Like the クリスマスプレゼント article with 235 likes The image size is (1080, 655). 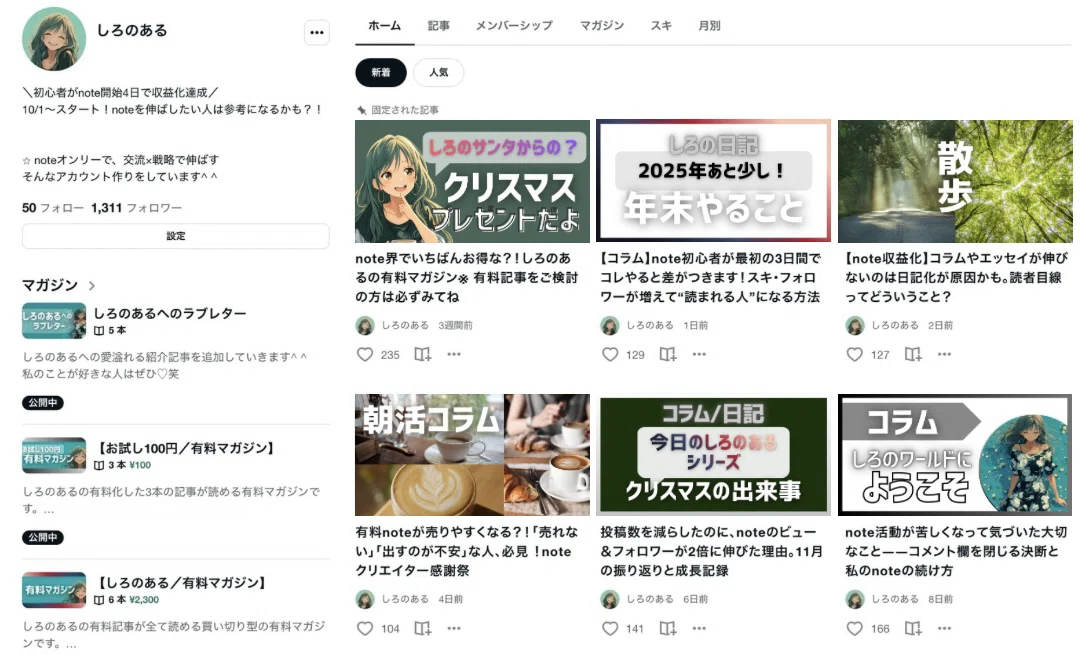pyautogui.click(x=365, y=354)
